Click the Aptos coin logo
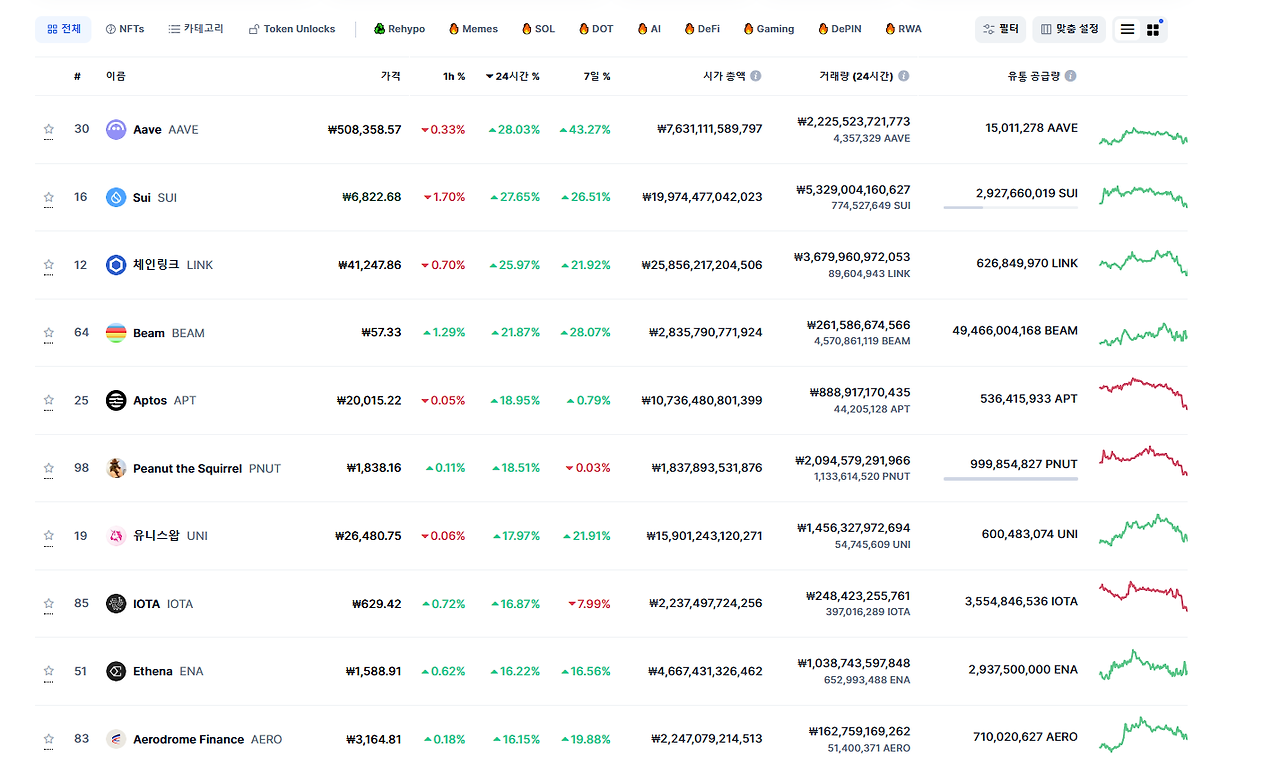The width and height of the screenshot is (1280, 765). coord(116,400)
